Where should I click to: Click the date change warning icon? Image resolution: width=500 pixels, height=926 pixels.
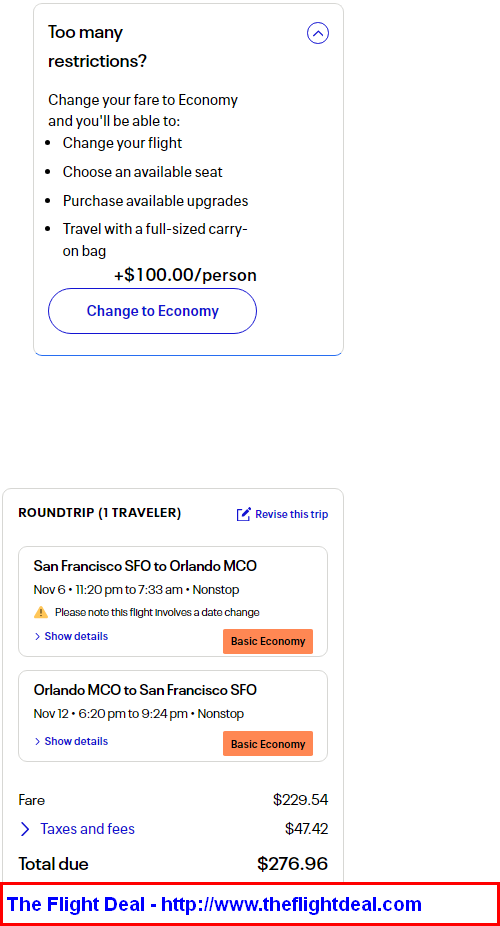click(41, 612)
